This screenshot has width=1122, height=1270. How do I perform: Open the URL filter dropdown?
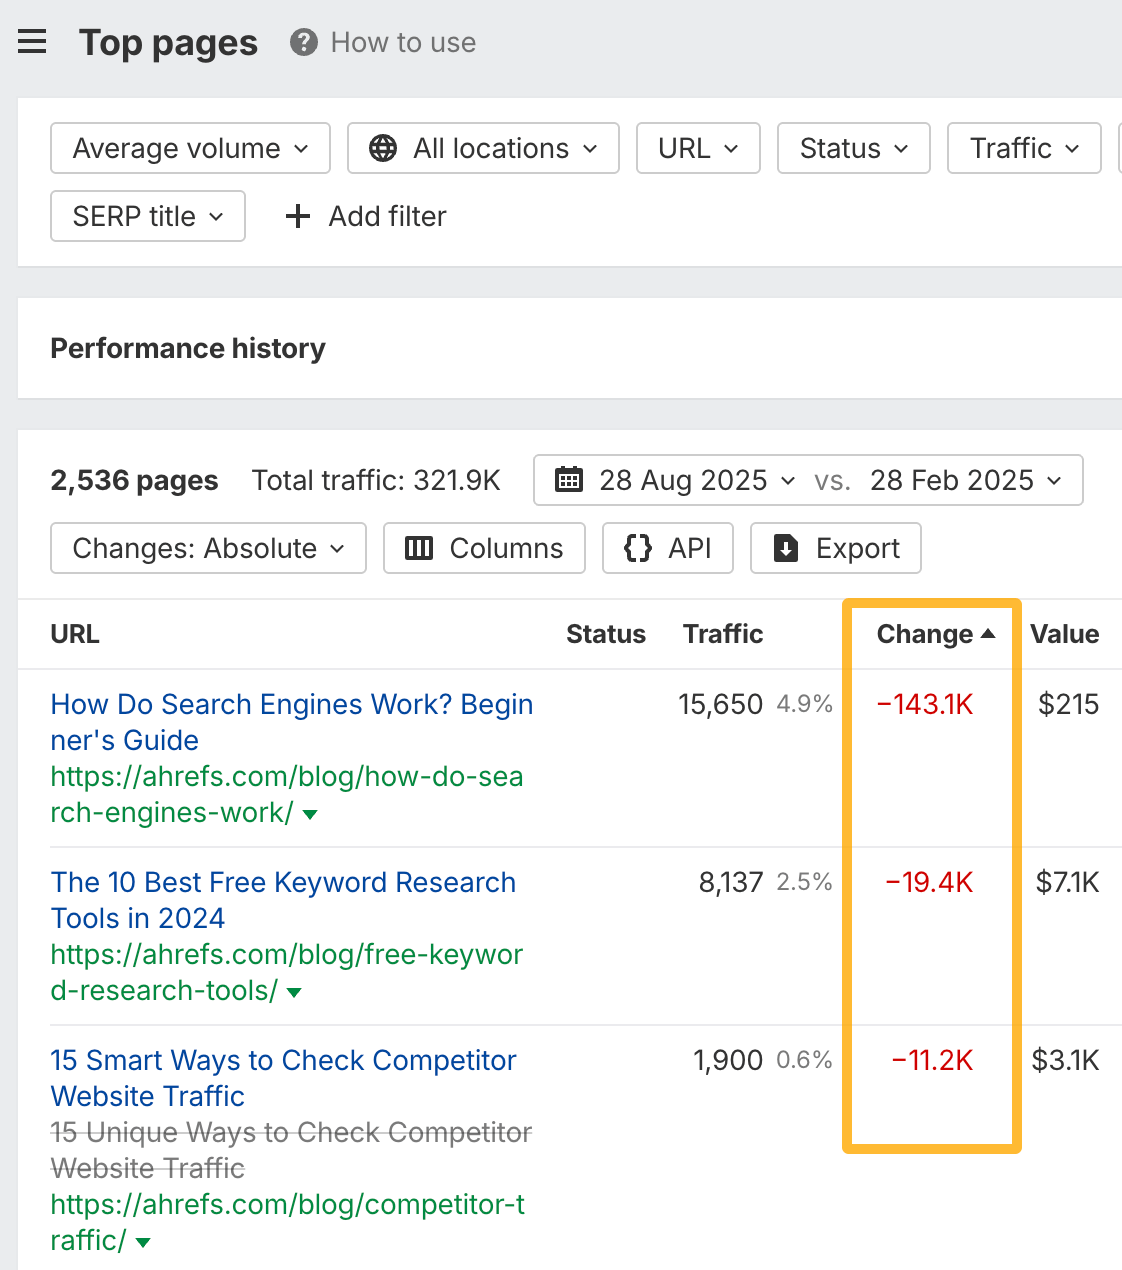(x=697, y=148)
